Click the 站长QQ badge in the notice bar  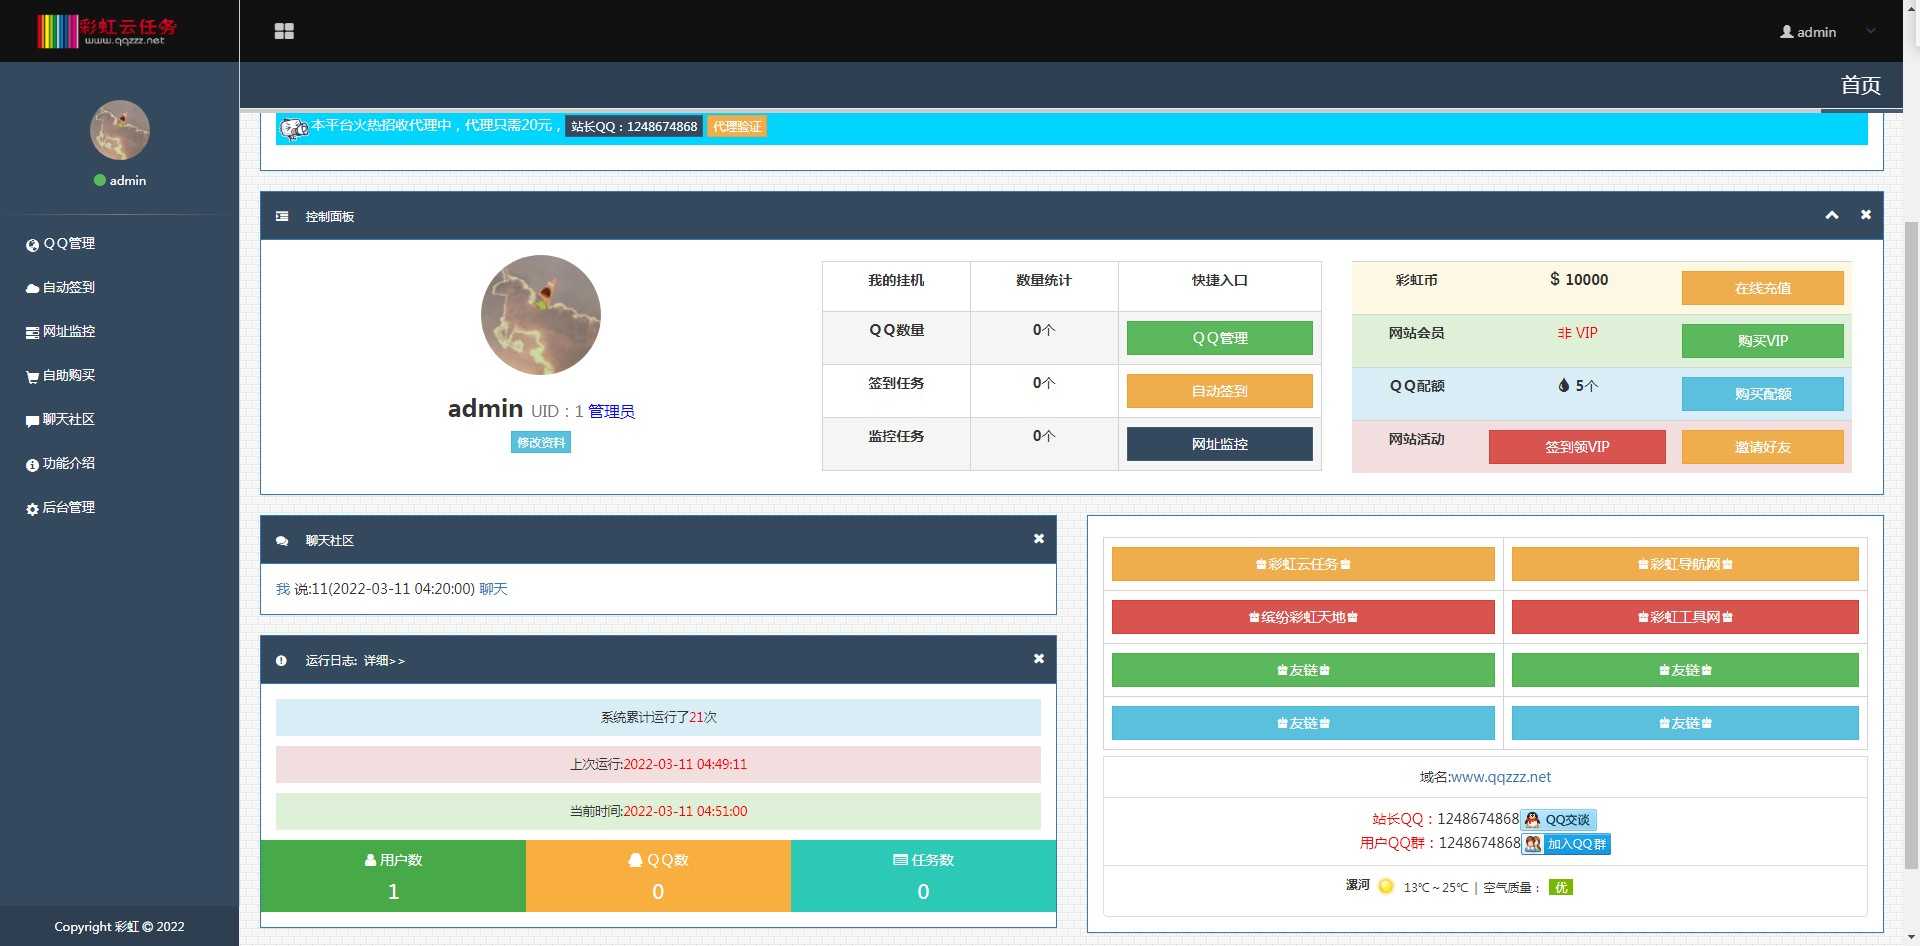(x=634, y=126)
